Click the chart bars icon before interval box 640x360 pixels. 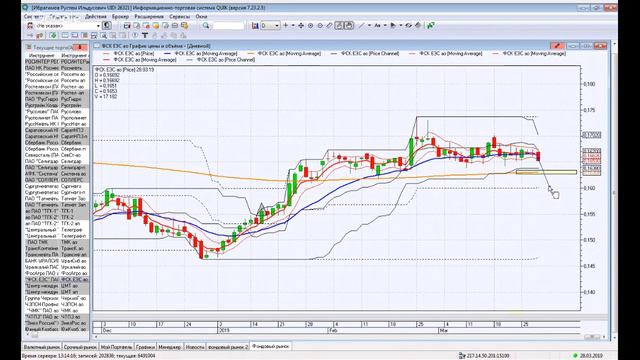(x=255, y=26)
